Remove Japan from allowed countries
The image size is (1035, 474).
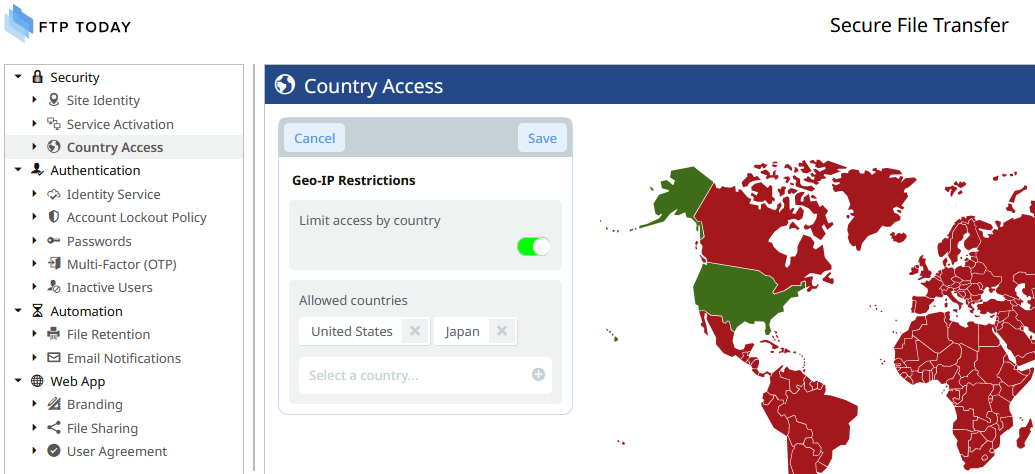click(x=502, y=331)
